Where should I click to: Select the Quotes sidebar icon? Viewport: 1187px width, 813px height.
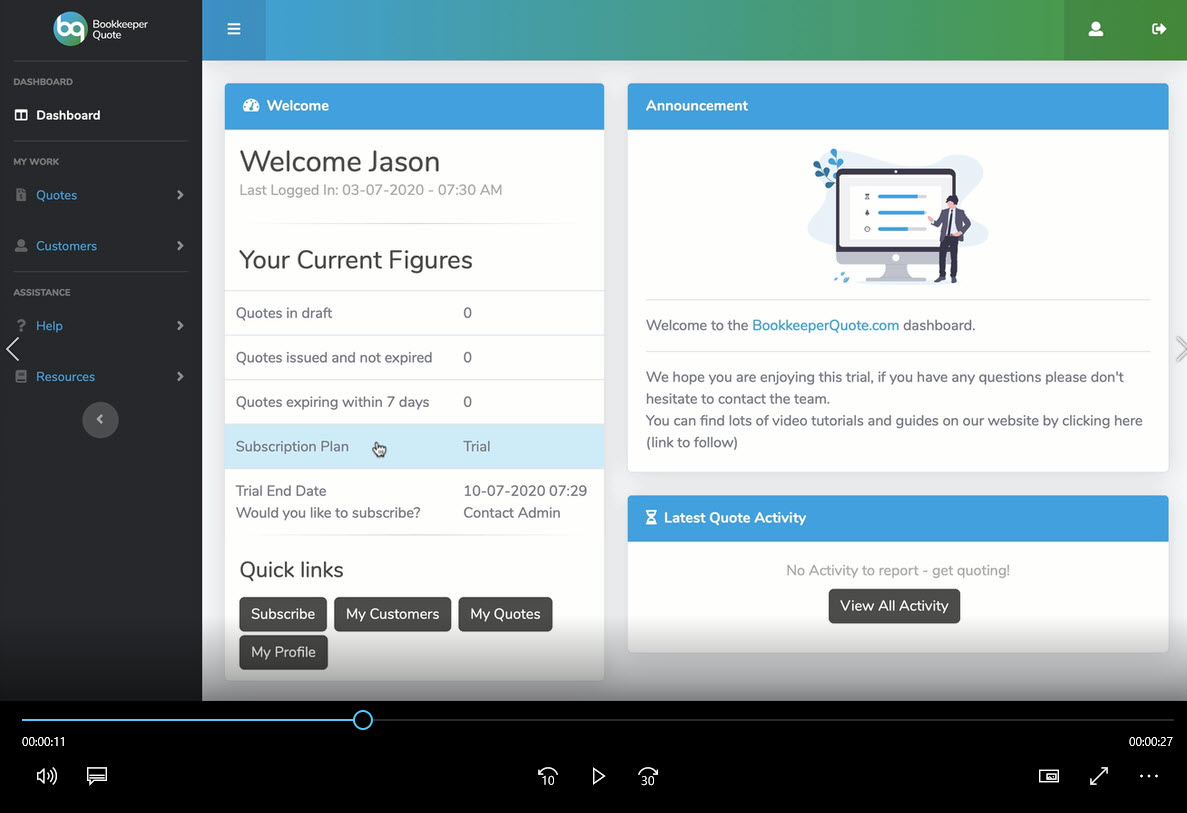click(x=22, y=196)
